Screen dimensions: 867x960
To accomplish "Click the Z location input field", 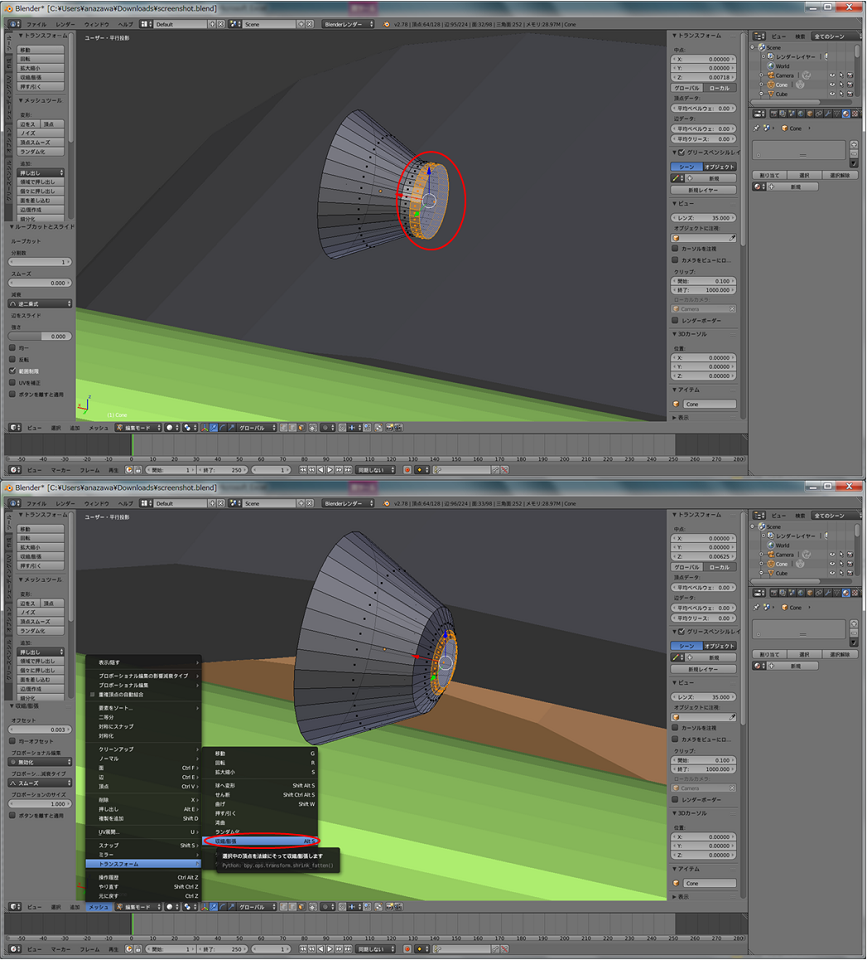I will click(703, 77).
